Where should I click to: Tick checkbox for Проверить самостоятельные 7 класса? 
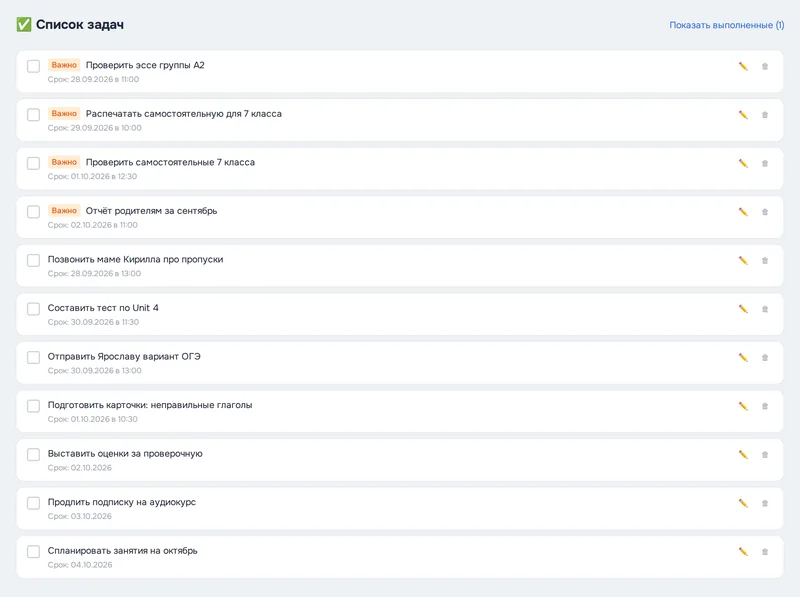pyautogui.click(x=33, y=163)
